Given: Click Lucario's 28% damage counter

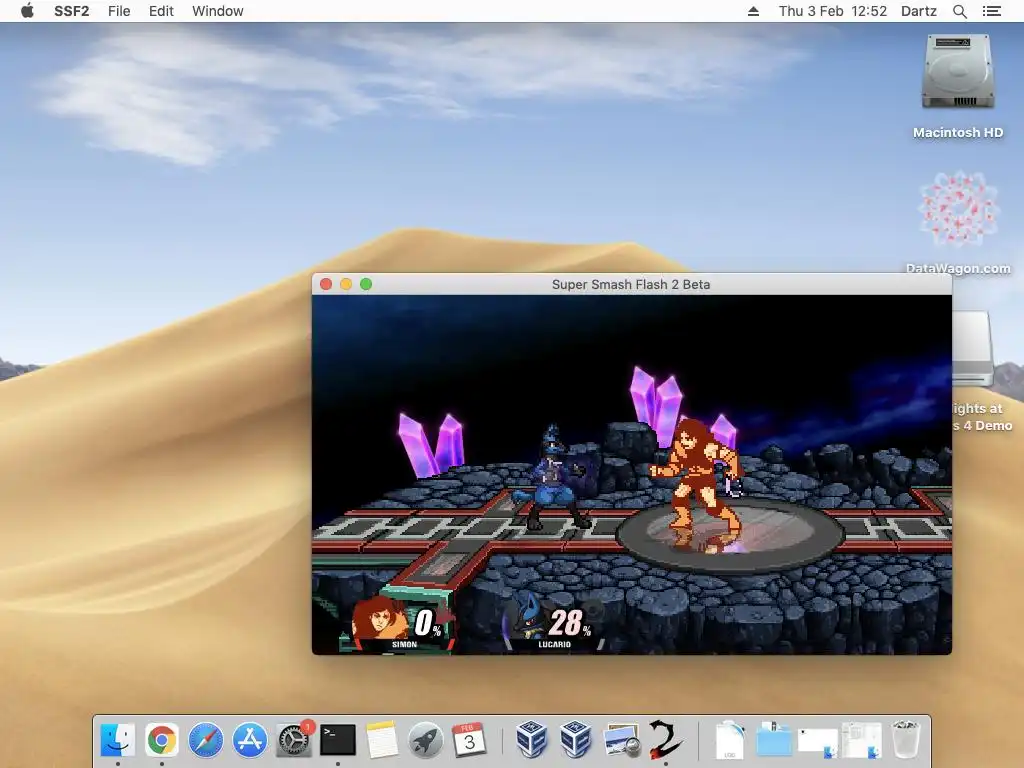Looking at the screenshot, I should point(569,622).
